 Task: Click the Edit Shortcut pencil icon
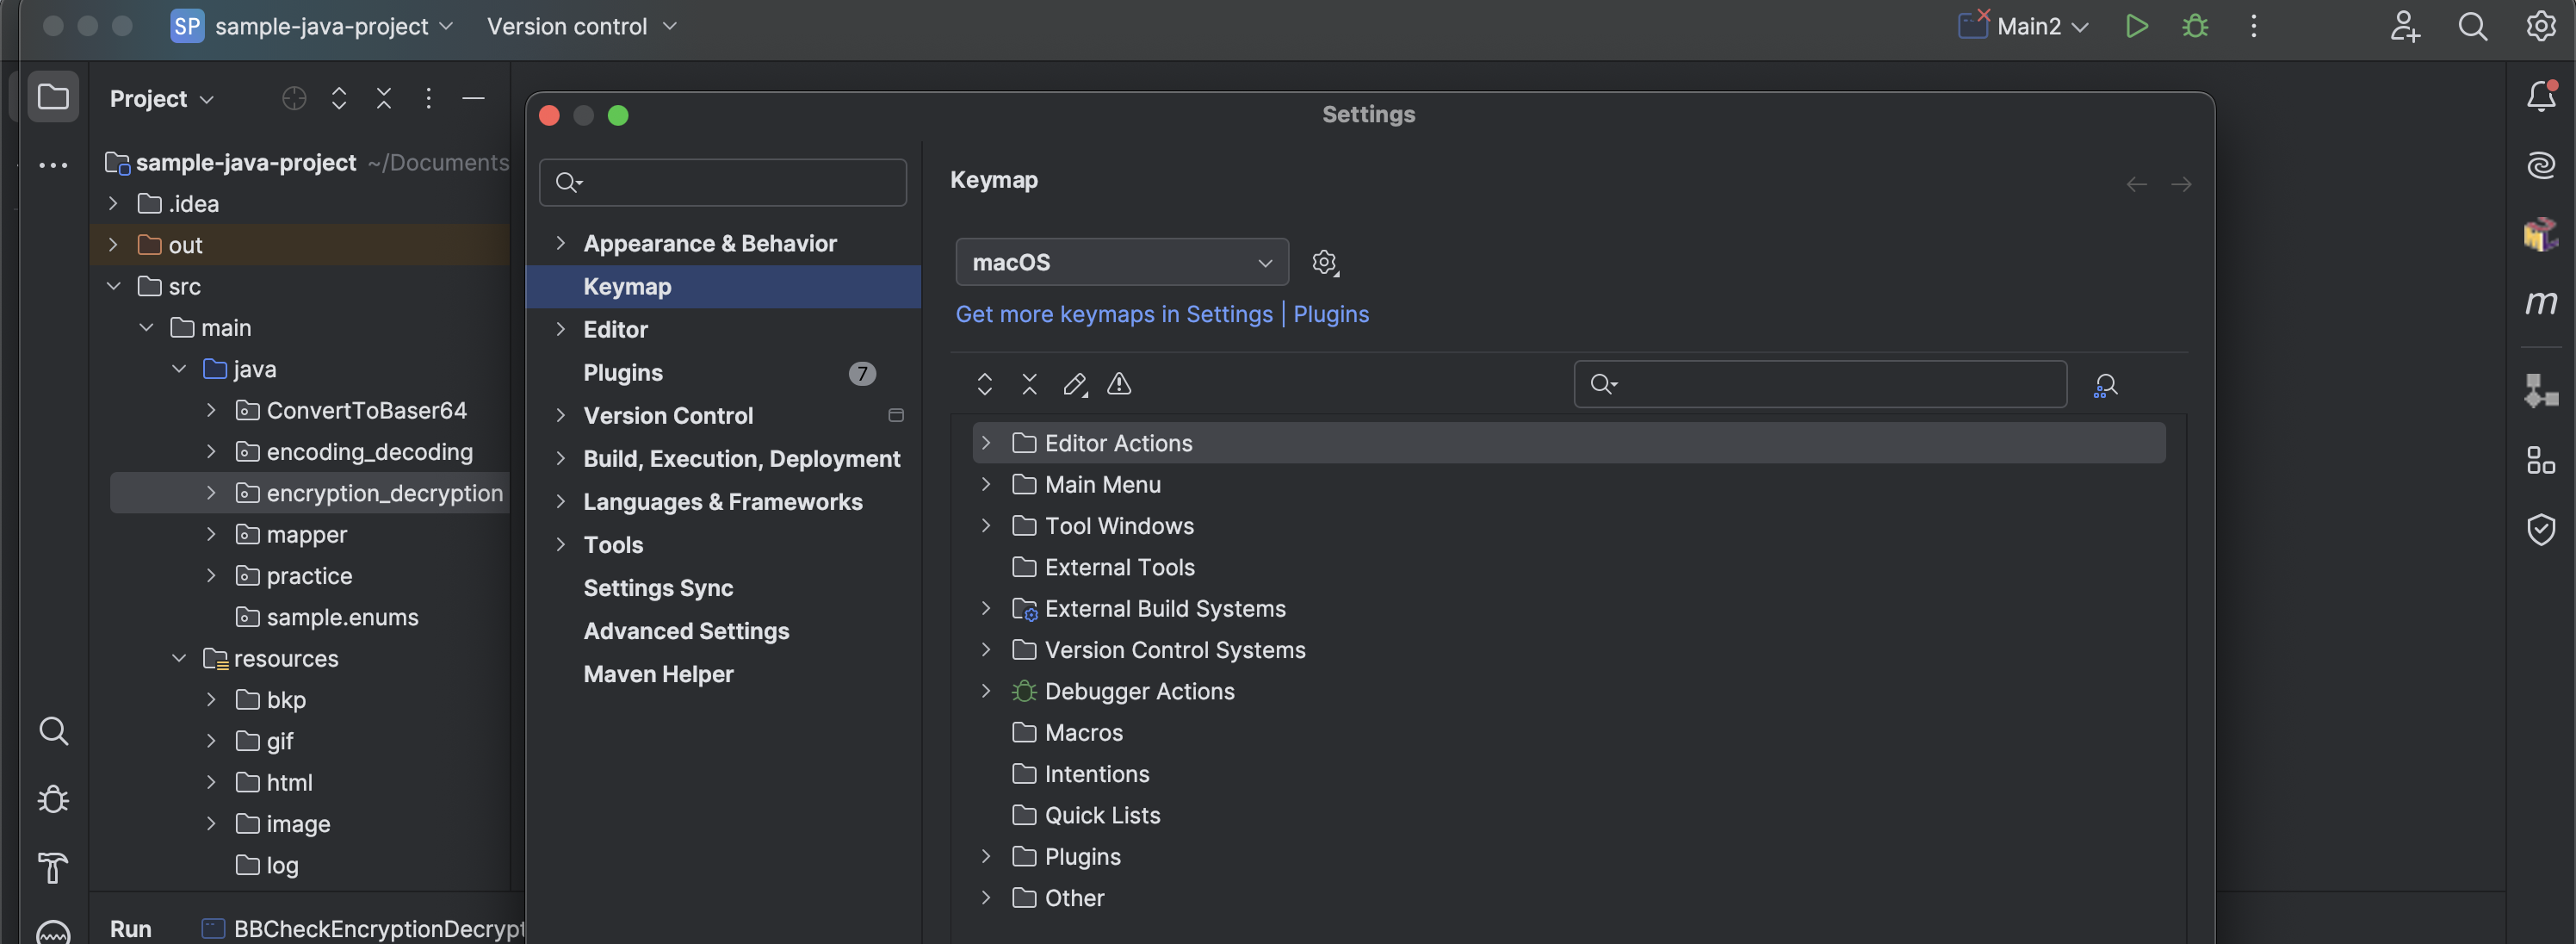pos(1075,384)
